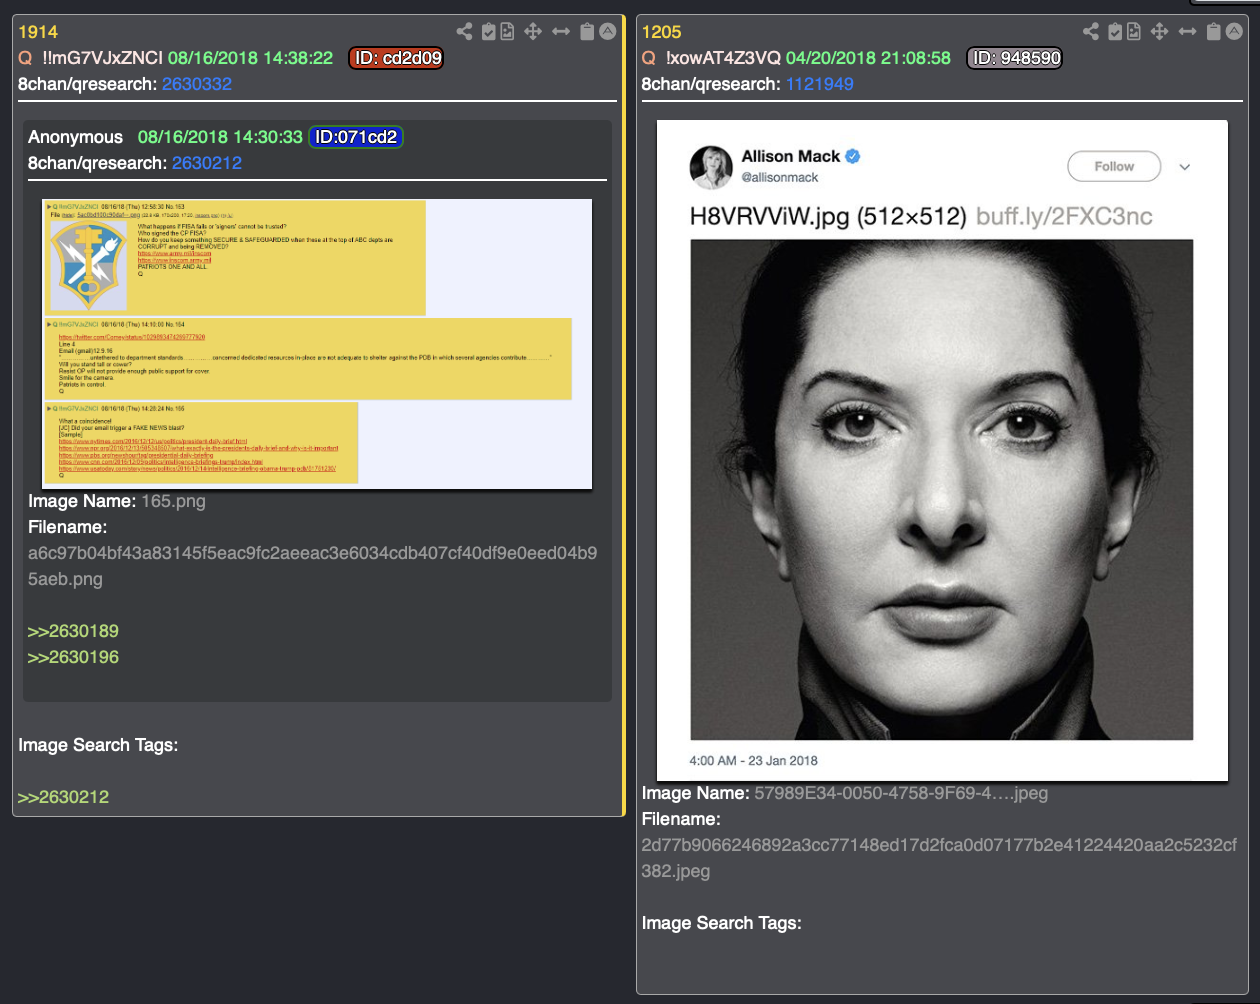
Task: Click the blue ID:071cd2 badge
Action: point(356,137)
